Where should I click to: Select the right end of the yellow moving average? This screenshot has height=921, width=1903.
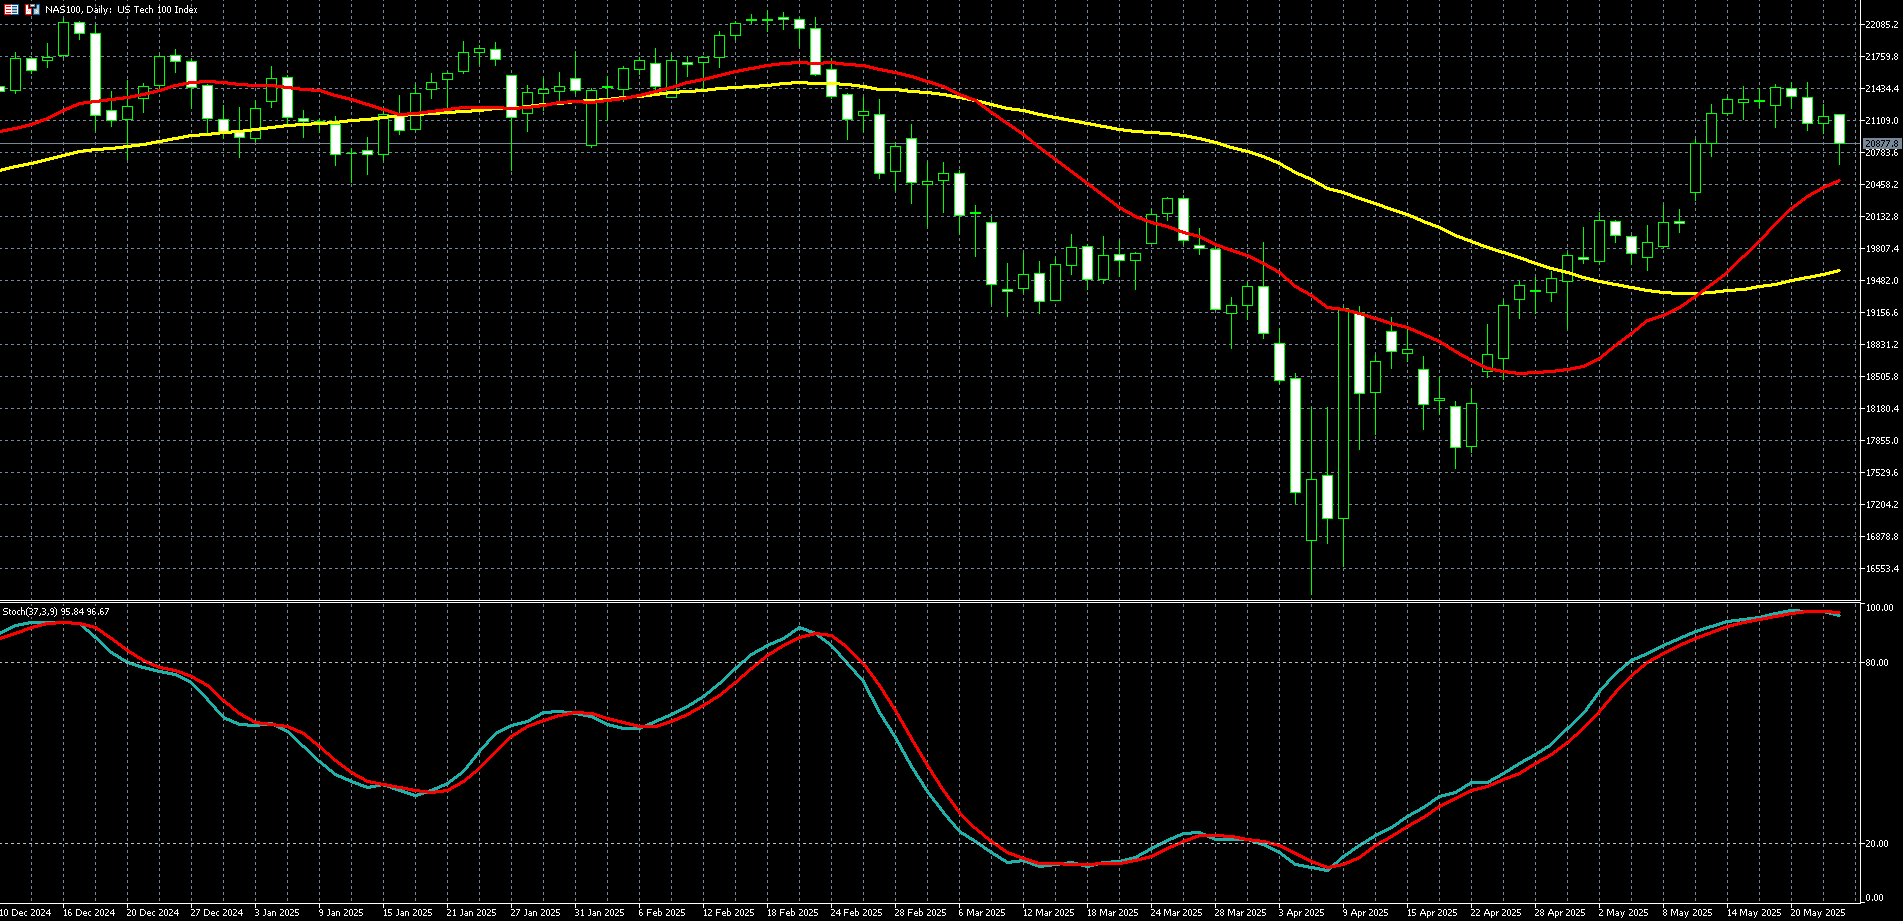(x=1838, y=271)
